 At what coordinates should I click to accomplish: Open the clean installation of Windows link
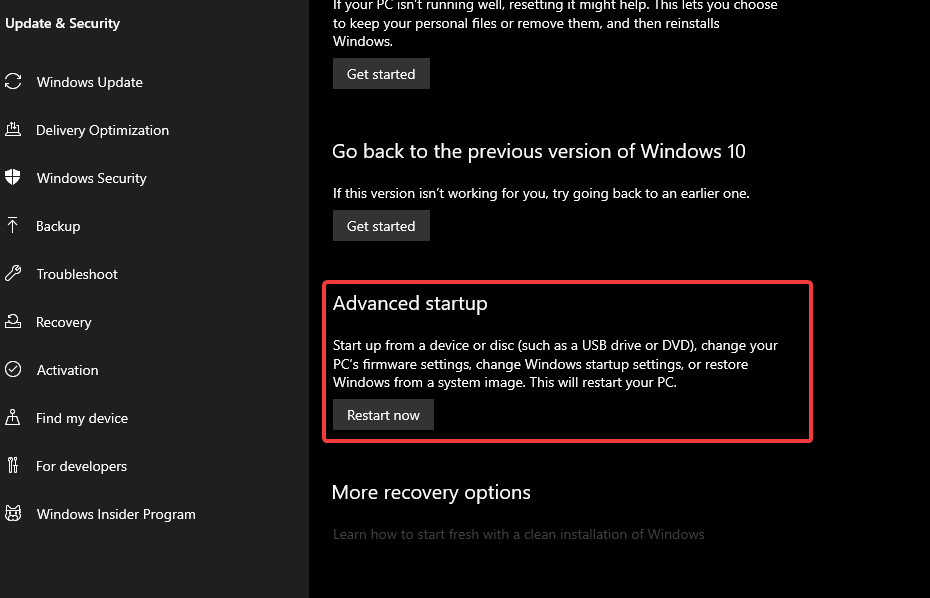pos(518,534)
